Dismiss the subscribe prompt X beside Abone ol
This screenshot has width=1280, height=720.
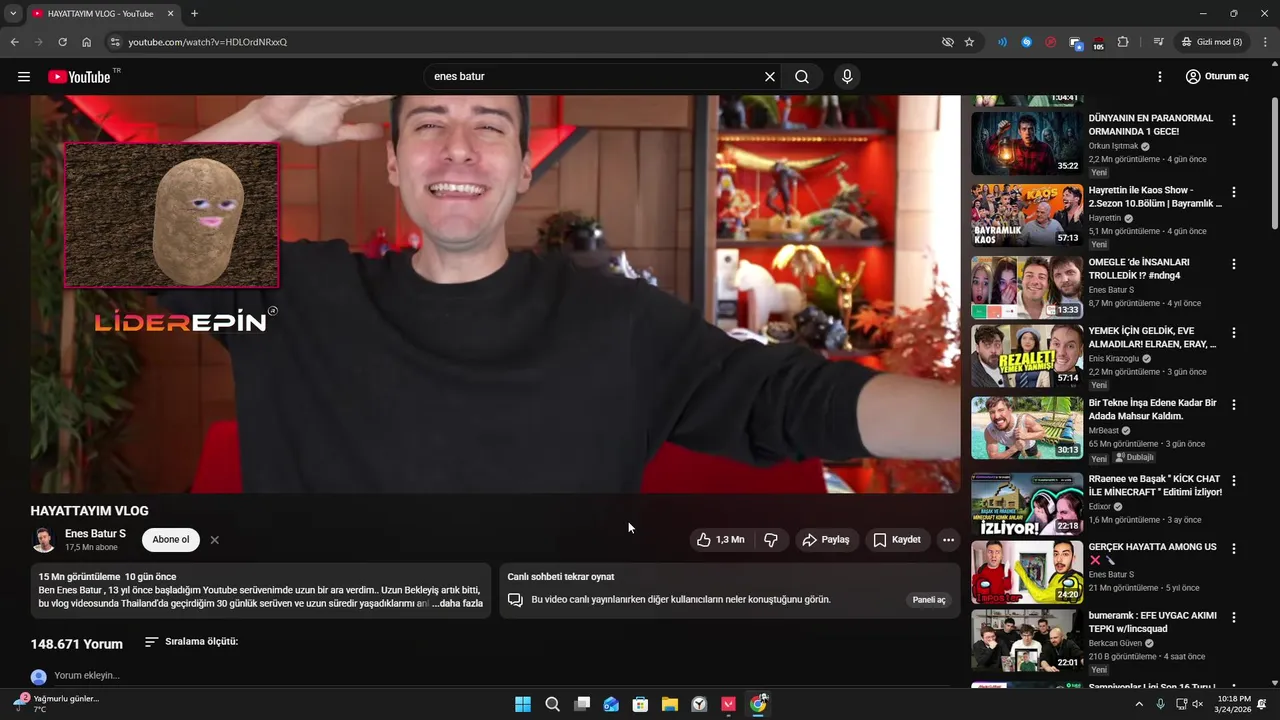(x=214, y=540)
